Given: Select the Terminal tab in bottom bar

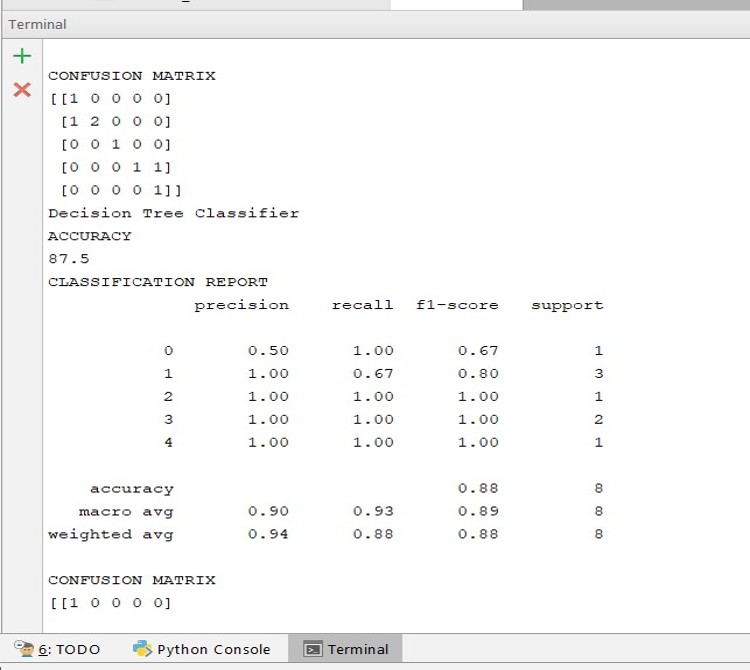Looking at the screenshot, I should 357,649.
